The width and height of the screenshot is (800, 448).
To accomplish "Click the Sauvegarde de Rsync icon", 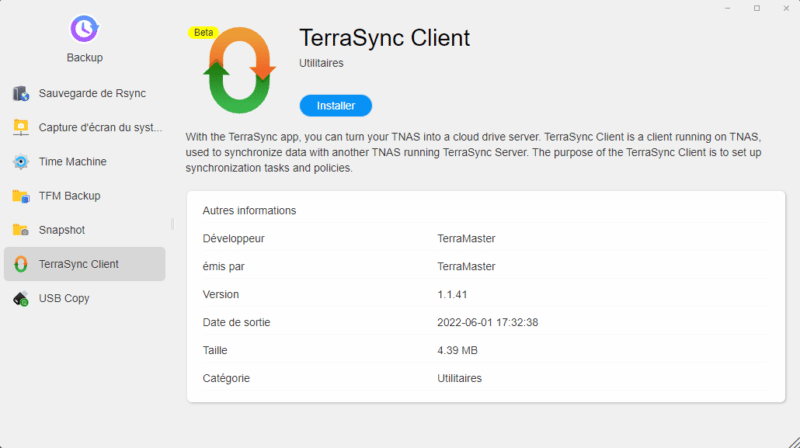I will tap(21, 93).
